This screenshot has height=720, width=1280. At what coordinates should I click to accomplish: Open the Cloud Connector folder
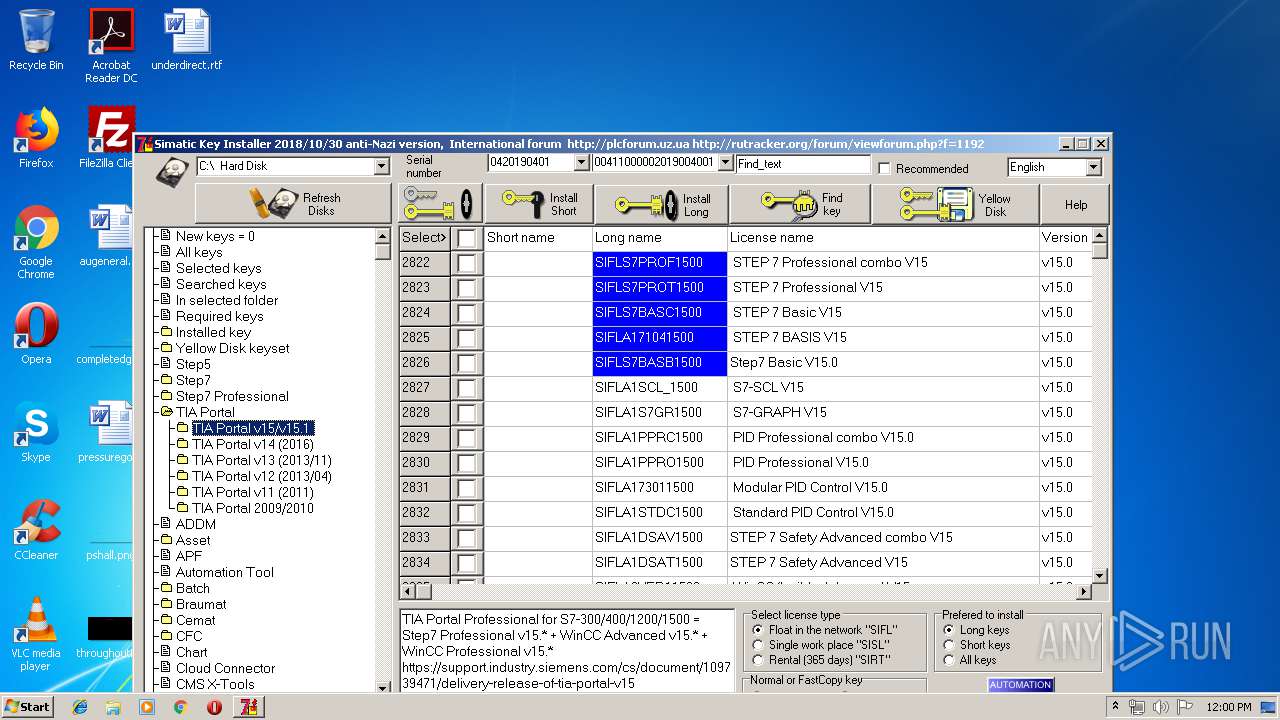(225, 668)
